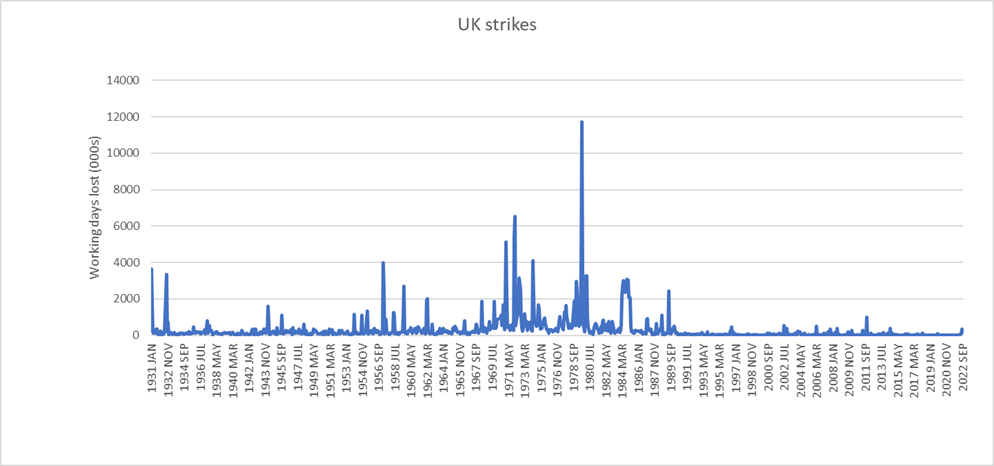Click the "1978 SEP" x-axis label
The image size is (994, 466).
[x=574, y=368]
